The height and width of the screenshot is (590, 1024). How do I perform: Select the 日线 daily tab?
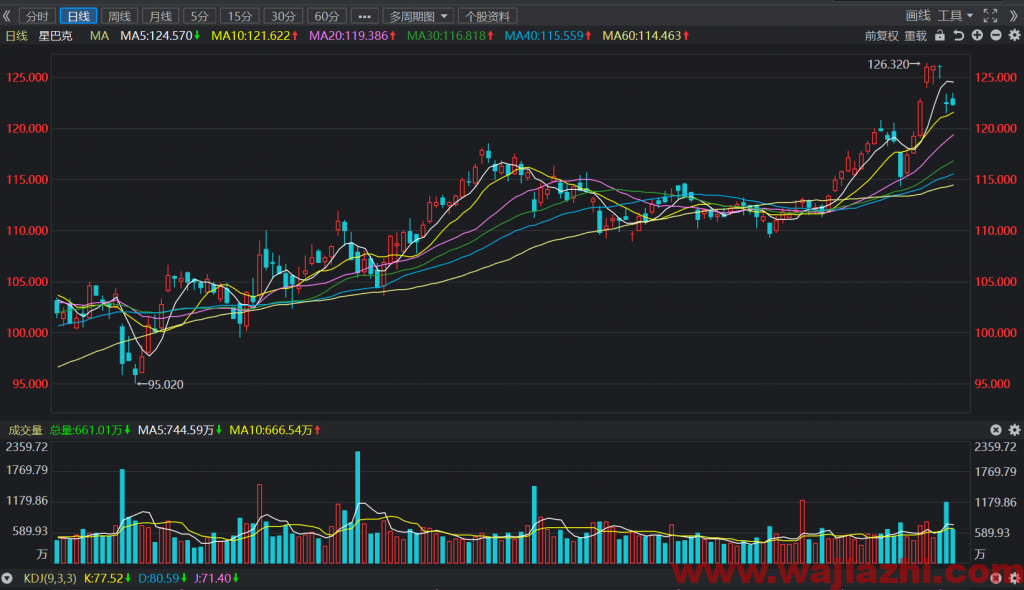[x=78, y=16]
